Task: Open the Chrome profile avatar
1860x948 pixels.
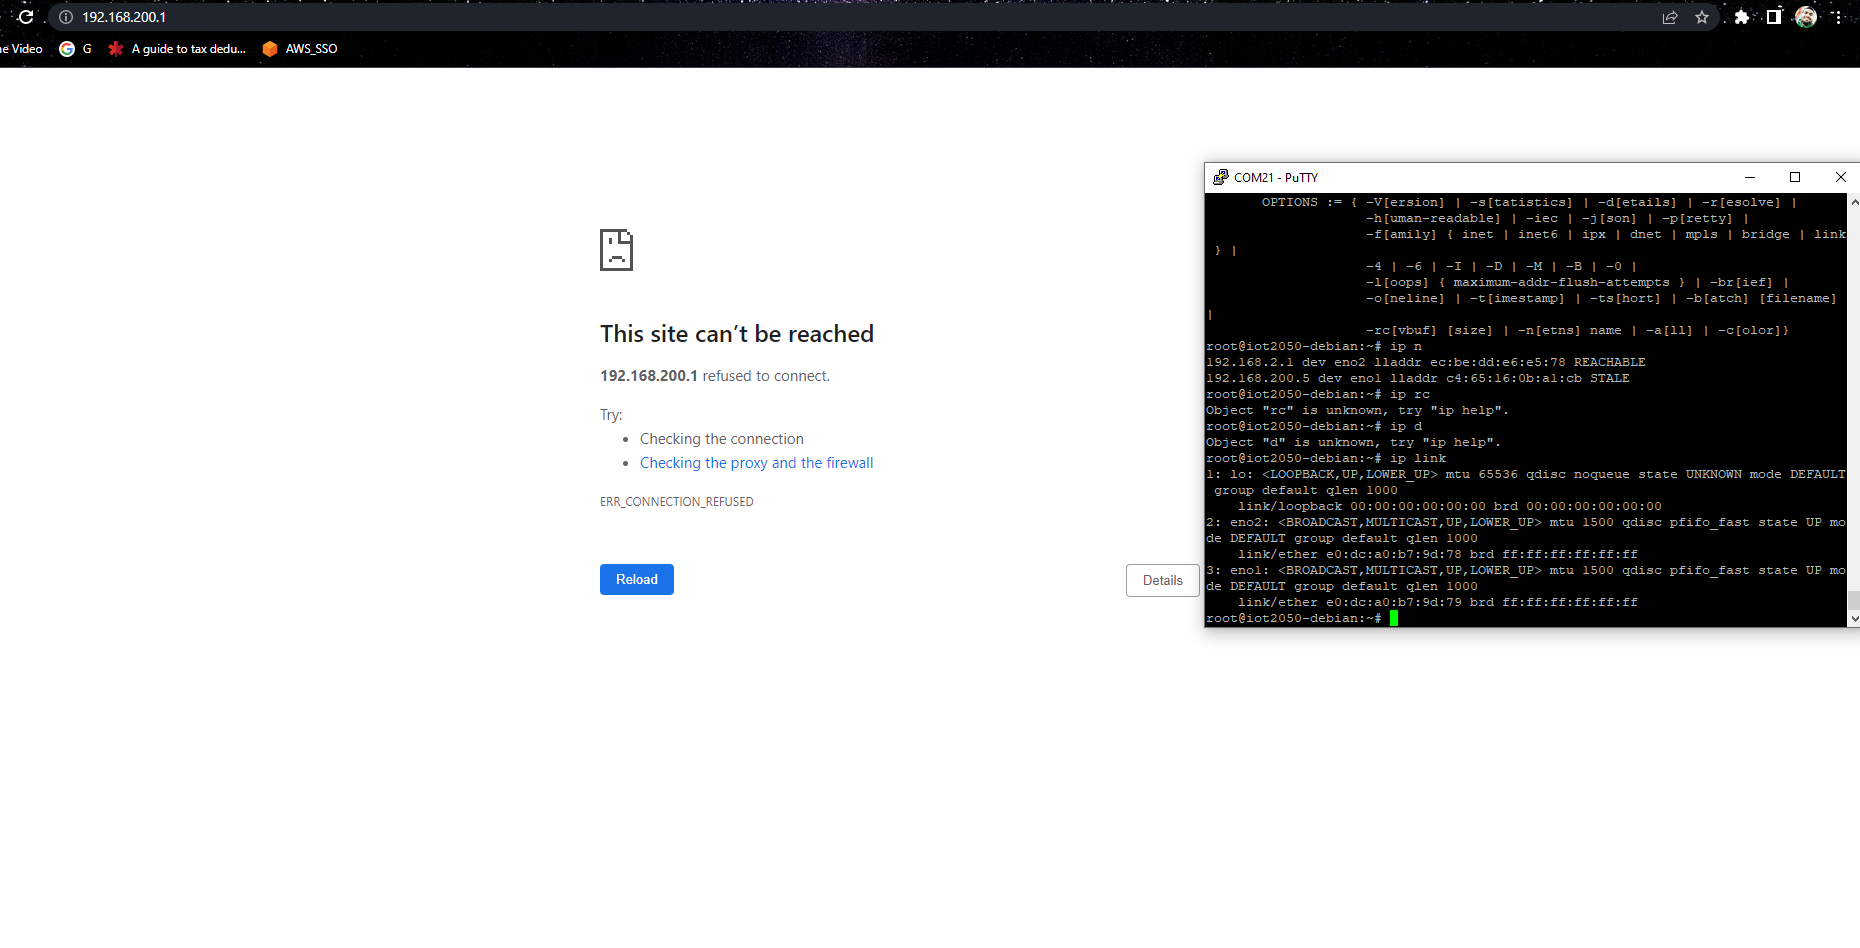Action: (x=1806, y=17)
